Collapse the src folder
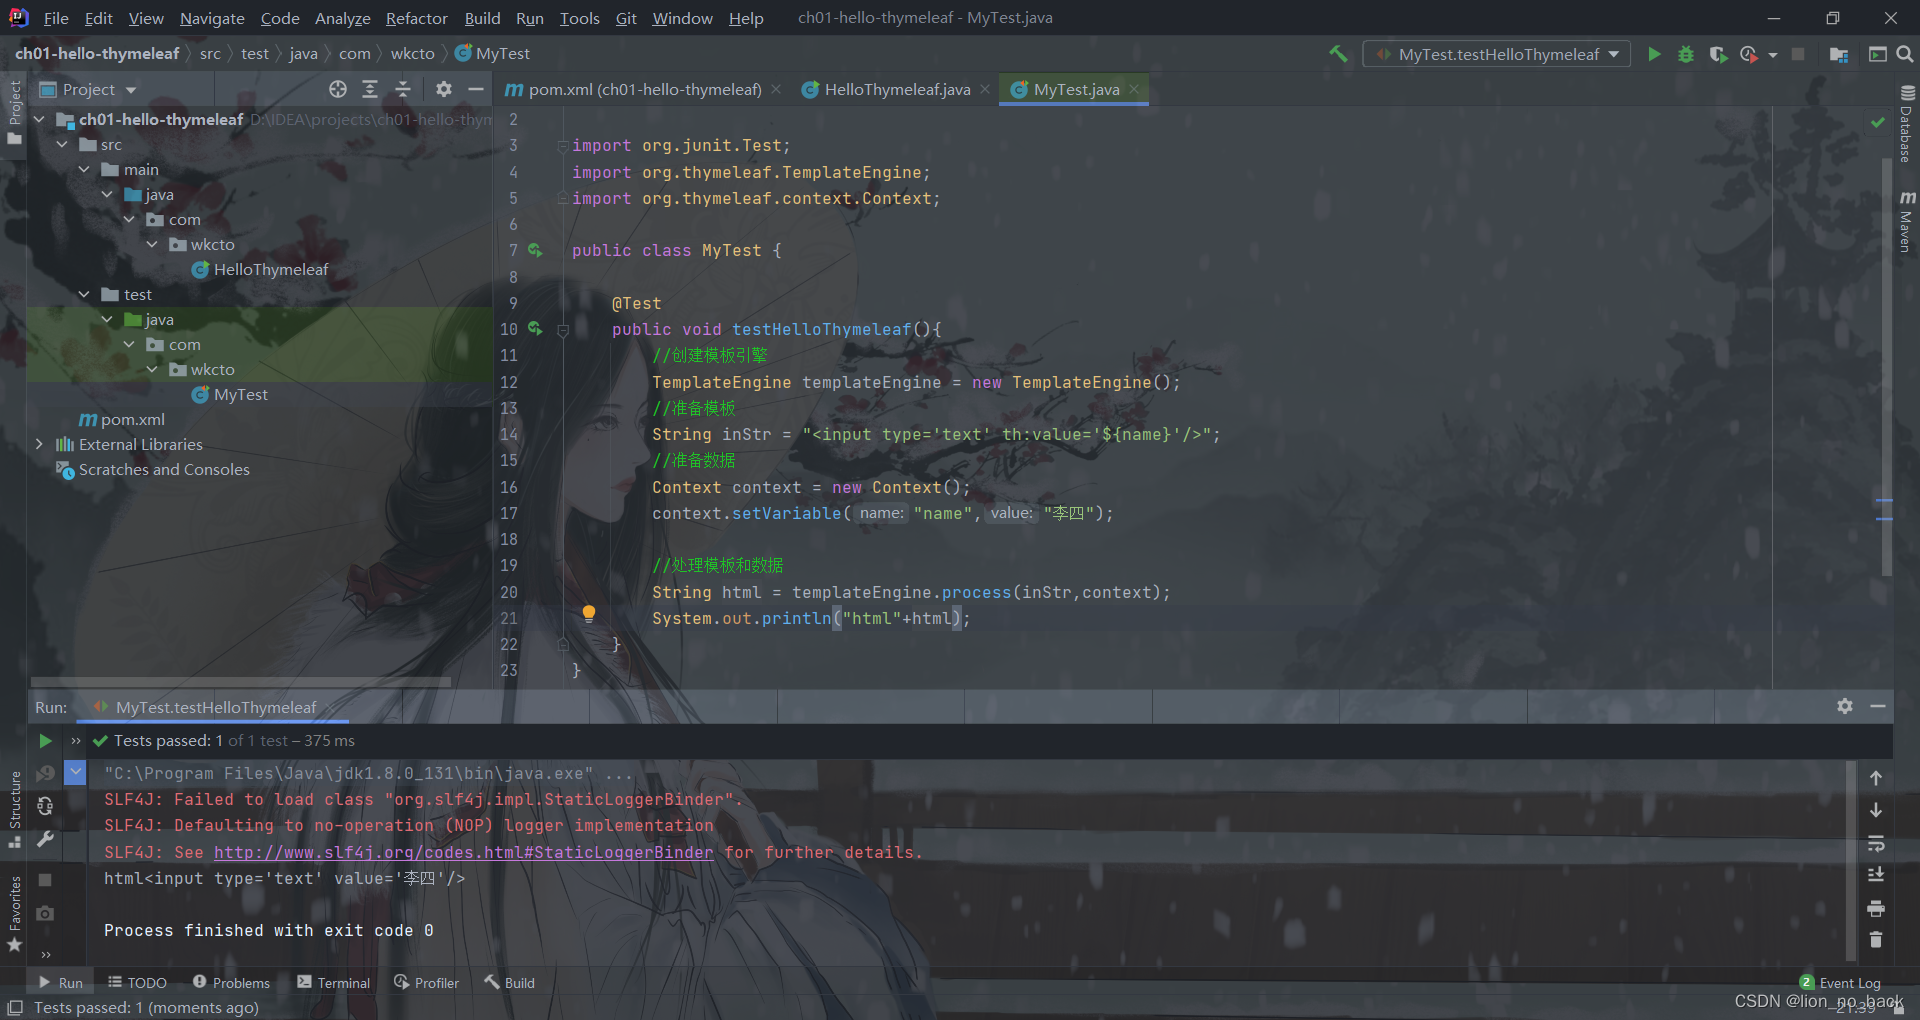This screenshot has width=1920, height=1020. pos(62,144)
